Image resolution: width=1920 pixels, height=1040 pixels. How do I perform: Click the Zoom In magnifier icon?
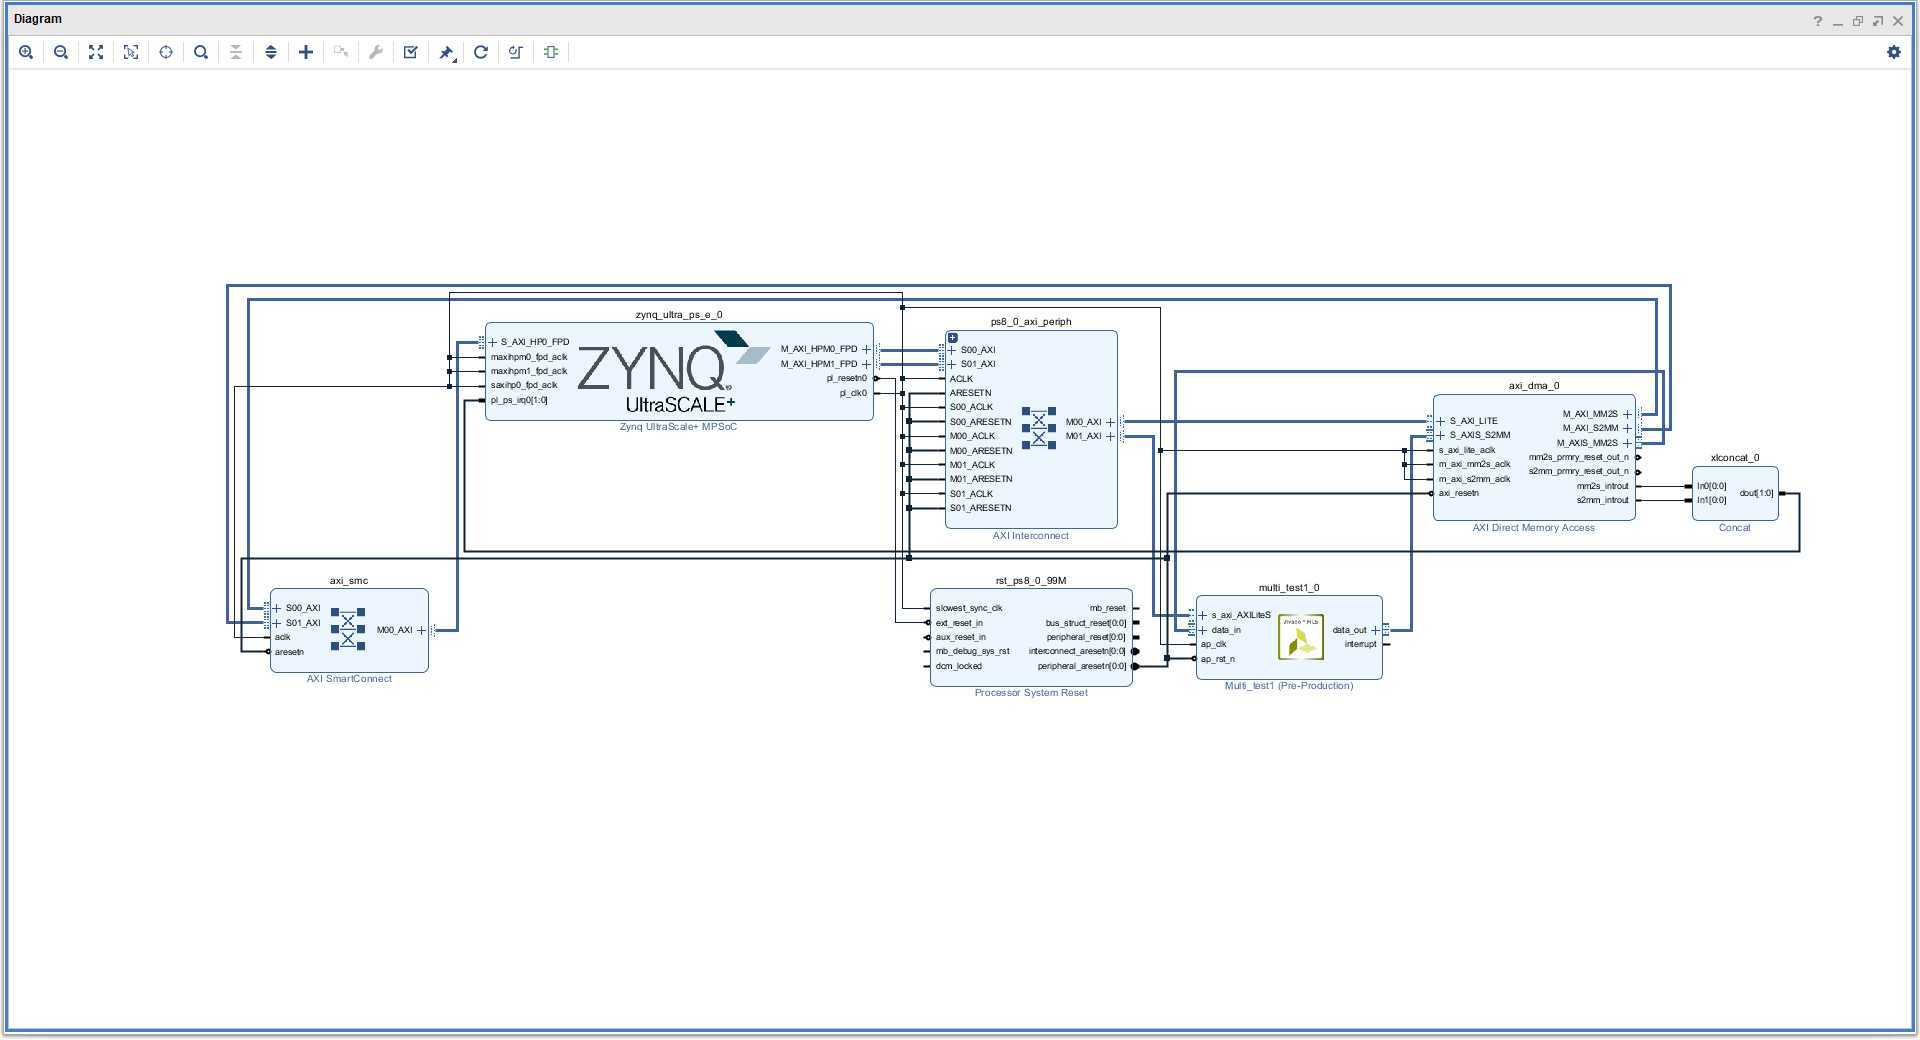[26, 52]
